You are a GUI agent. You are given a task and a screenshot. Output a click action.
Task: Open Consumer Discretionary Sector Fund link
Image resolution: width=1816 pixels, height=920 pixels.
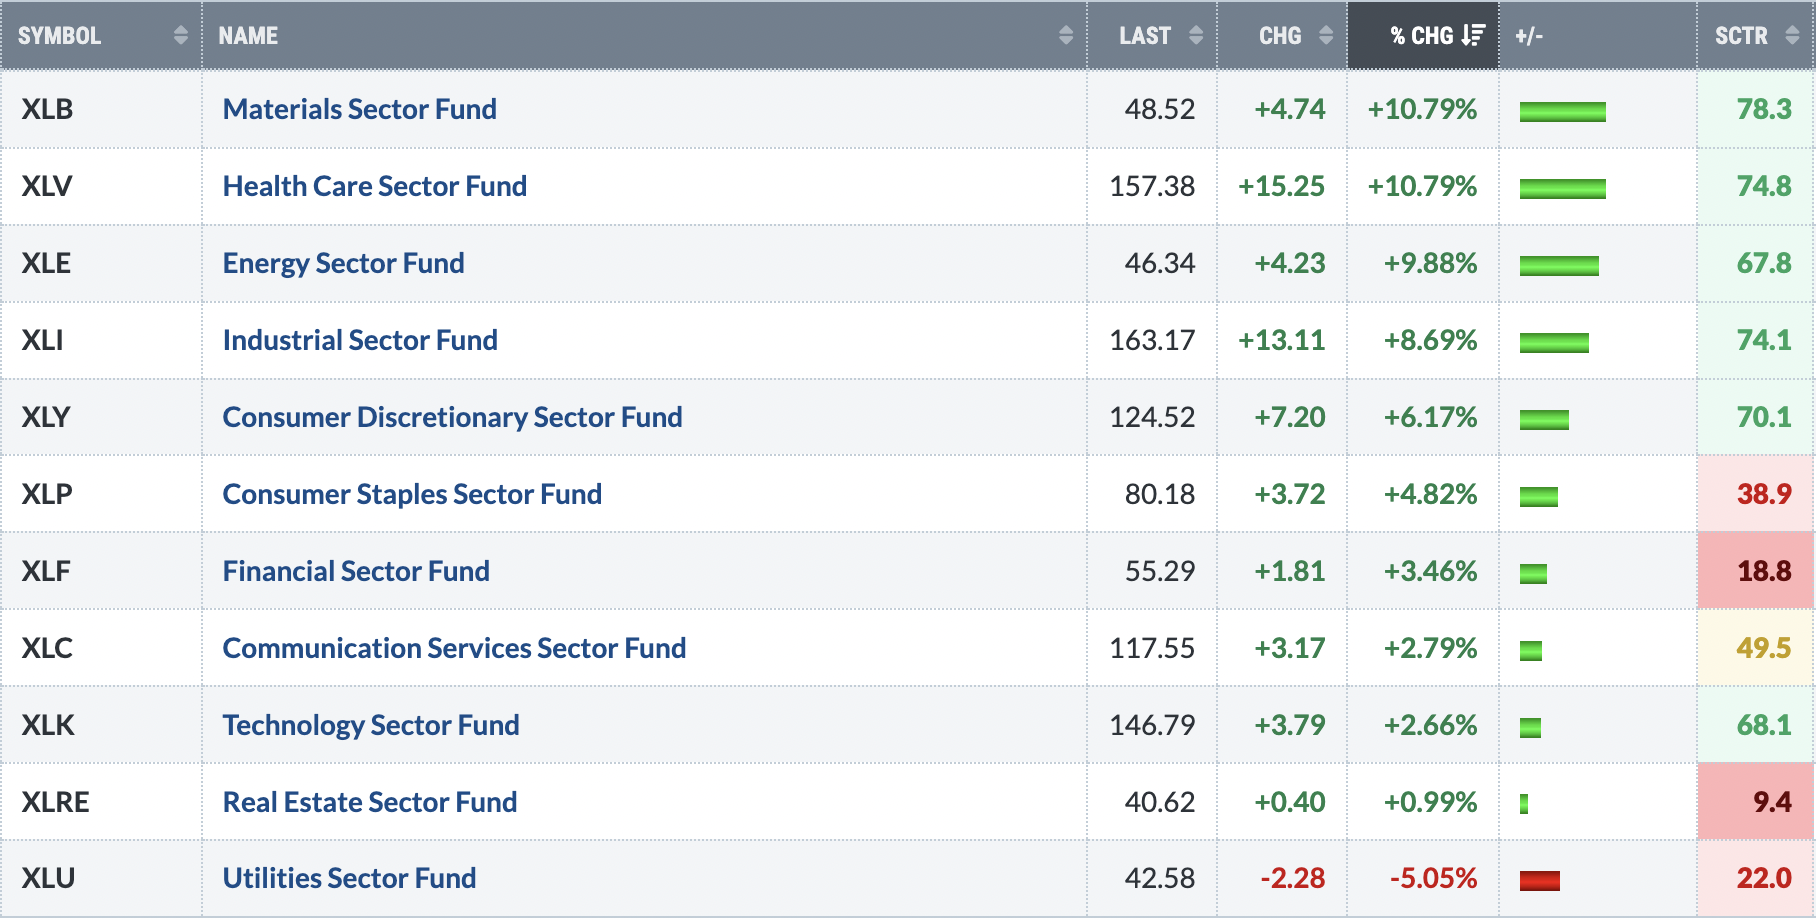pyautogui.click(x=453, y=417)
